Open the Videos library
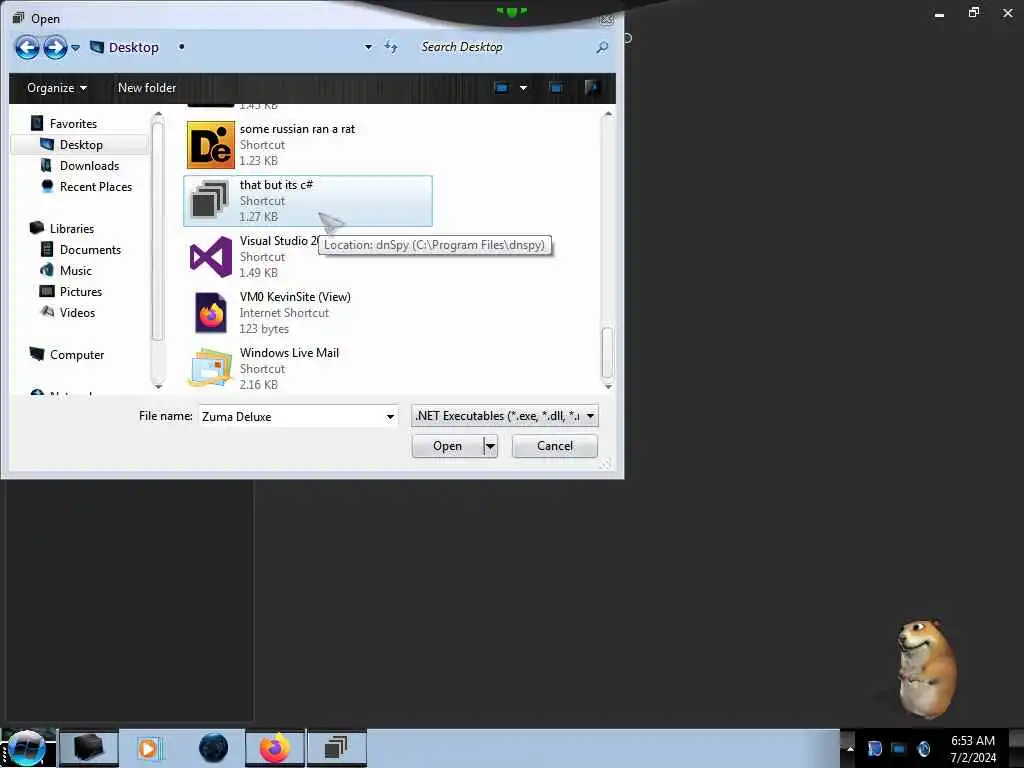Viewport: 1024px width, 768px height. tap(77, 312)
